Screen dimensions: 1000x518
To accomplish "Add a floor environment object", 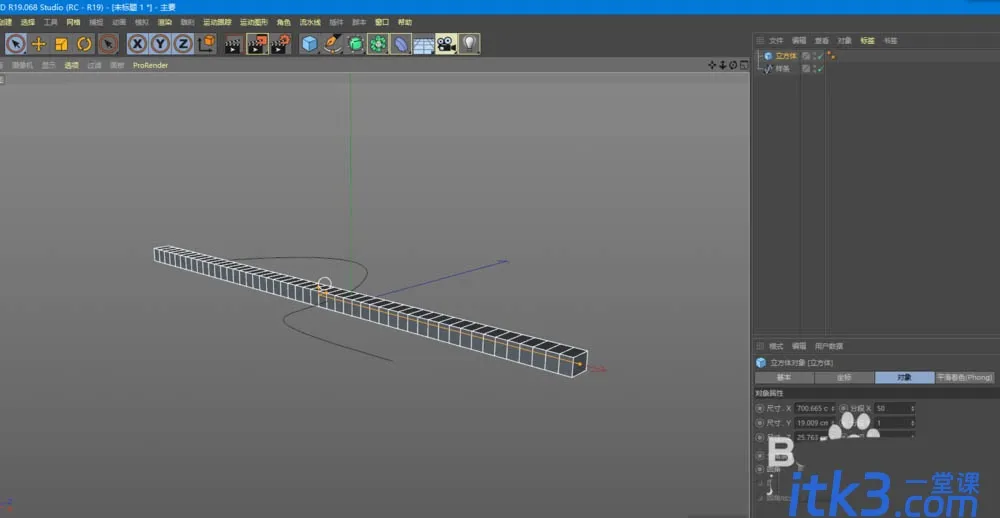I will click(x=423, y=44).
